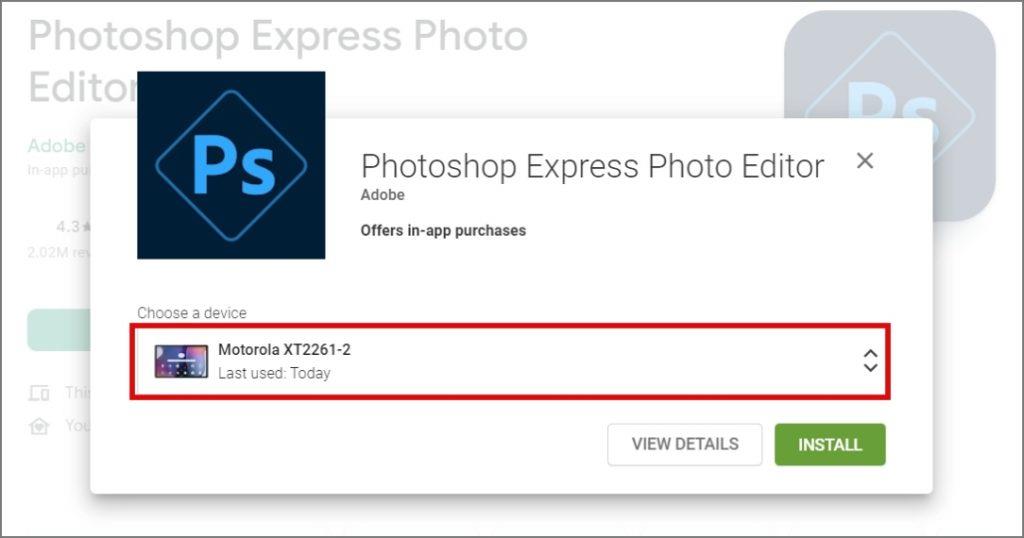This screenshot has height=538, width=1024.
Task: Click the up-down chevron arrows on device selector
Action: [870, 360]
